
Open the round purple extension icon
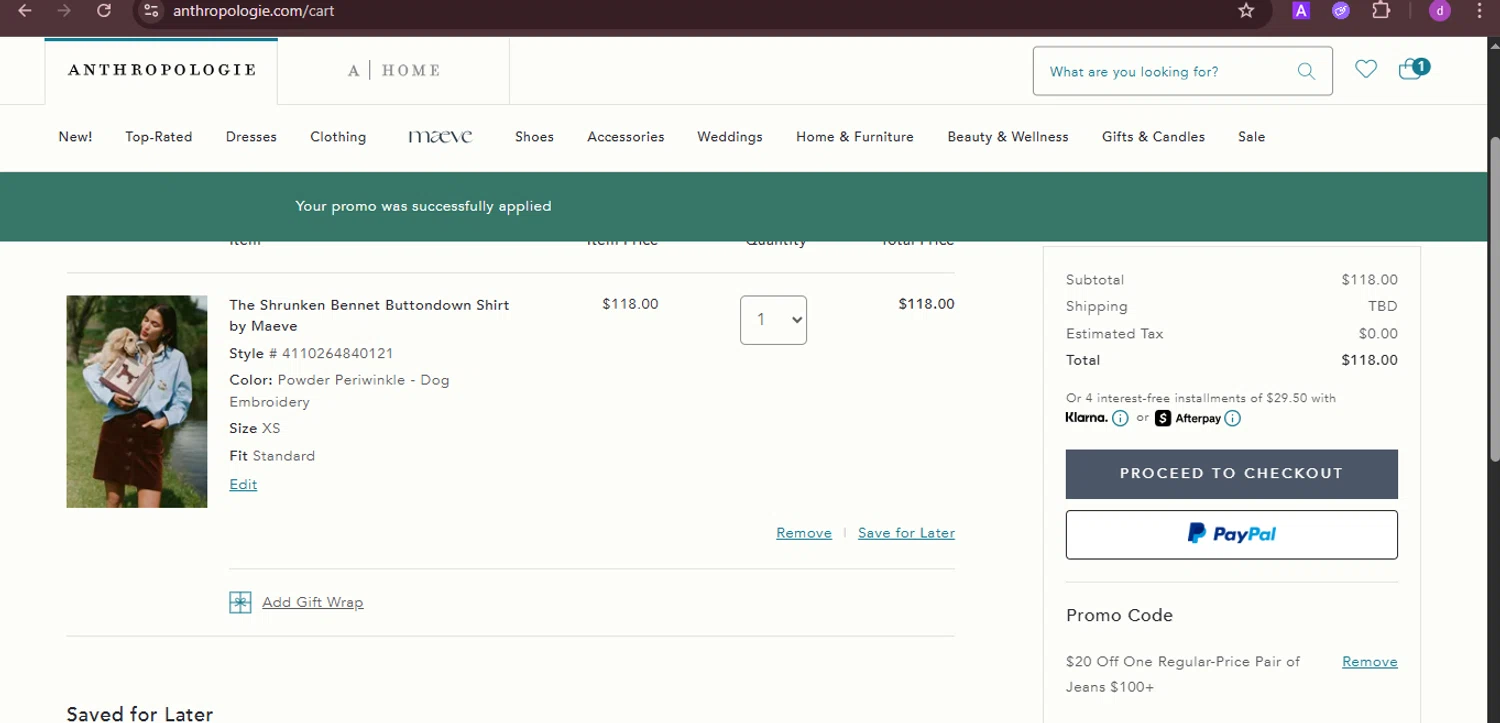(x=1341, y=11)
